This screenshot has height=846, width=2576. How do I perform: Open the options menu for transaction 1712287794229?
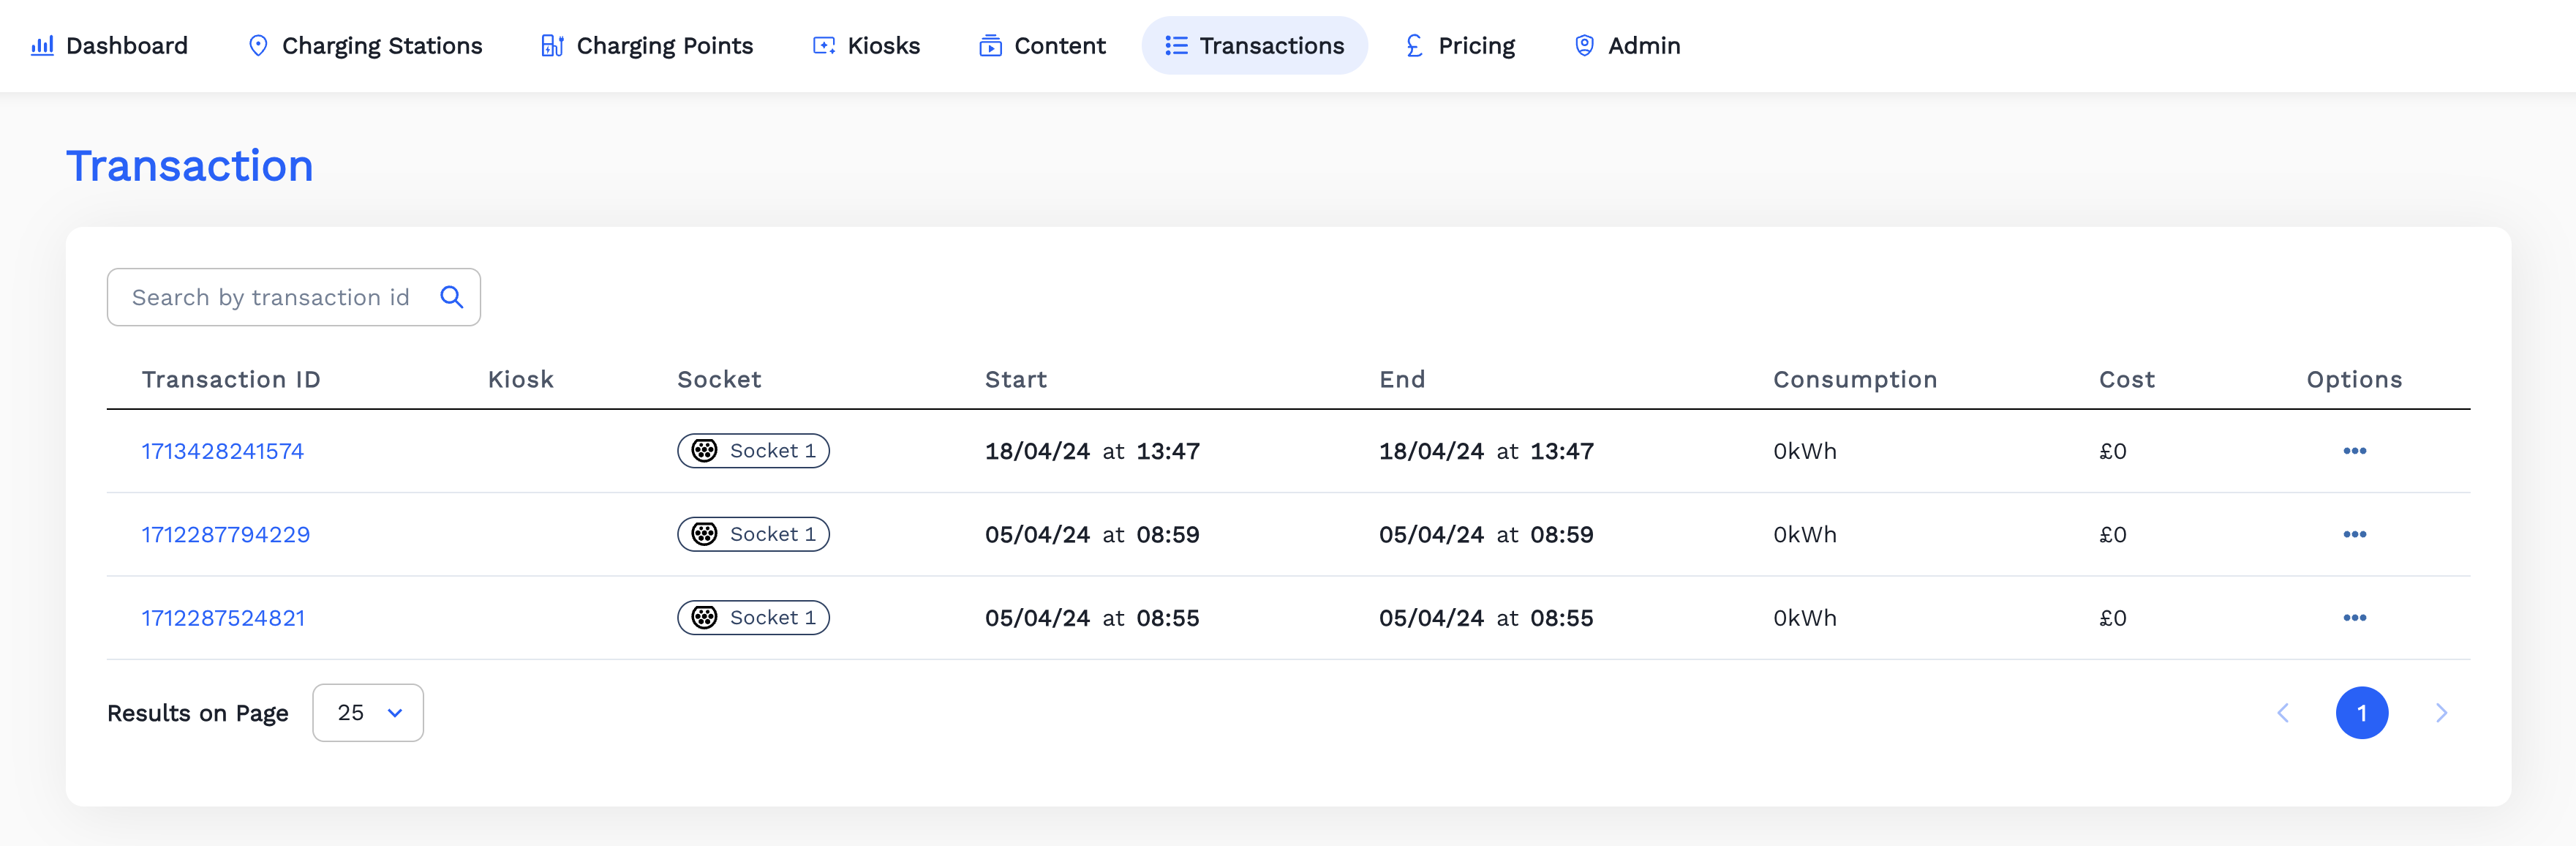pos(2355,534)
